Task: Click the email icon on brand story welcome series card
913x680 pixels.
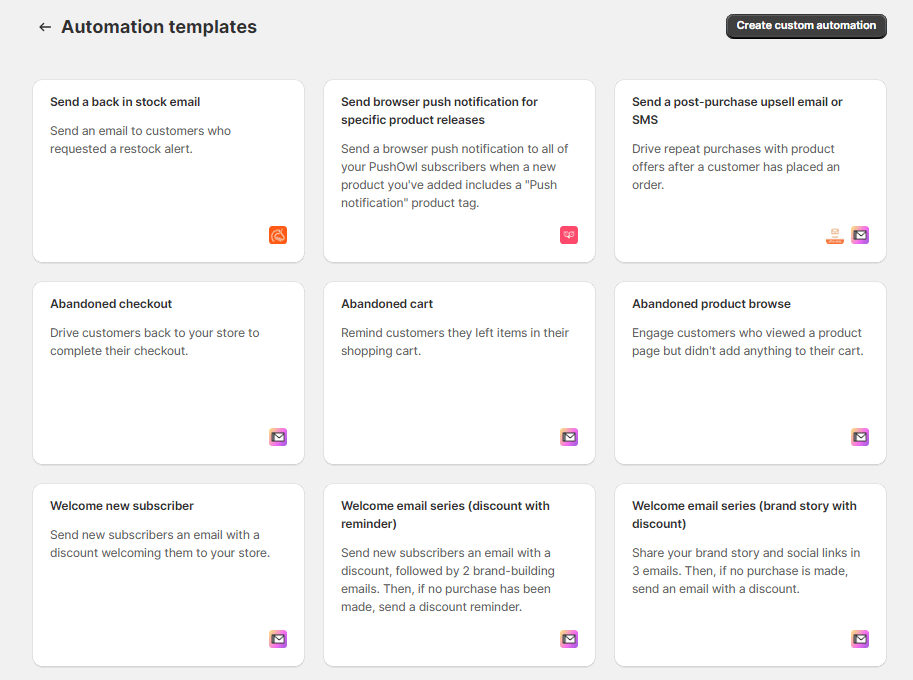Action: (x=860, y=639)
